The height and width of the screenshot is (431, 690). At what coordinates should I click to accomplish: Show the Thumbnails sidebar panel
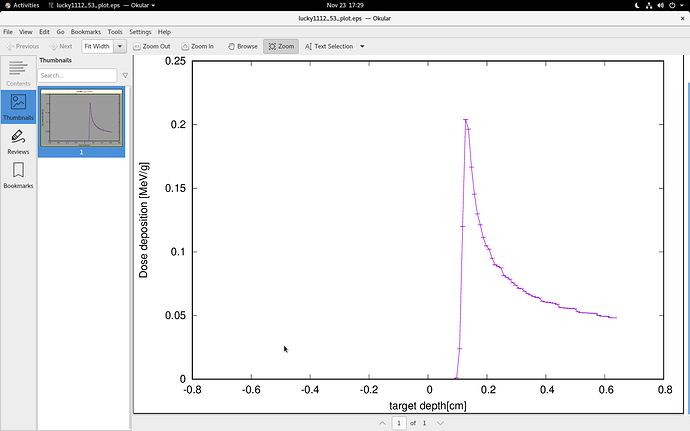tap(18, 107)
